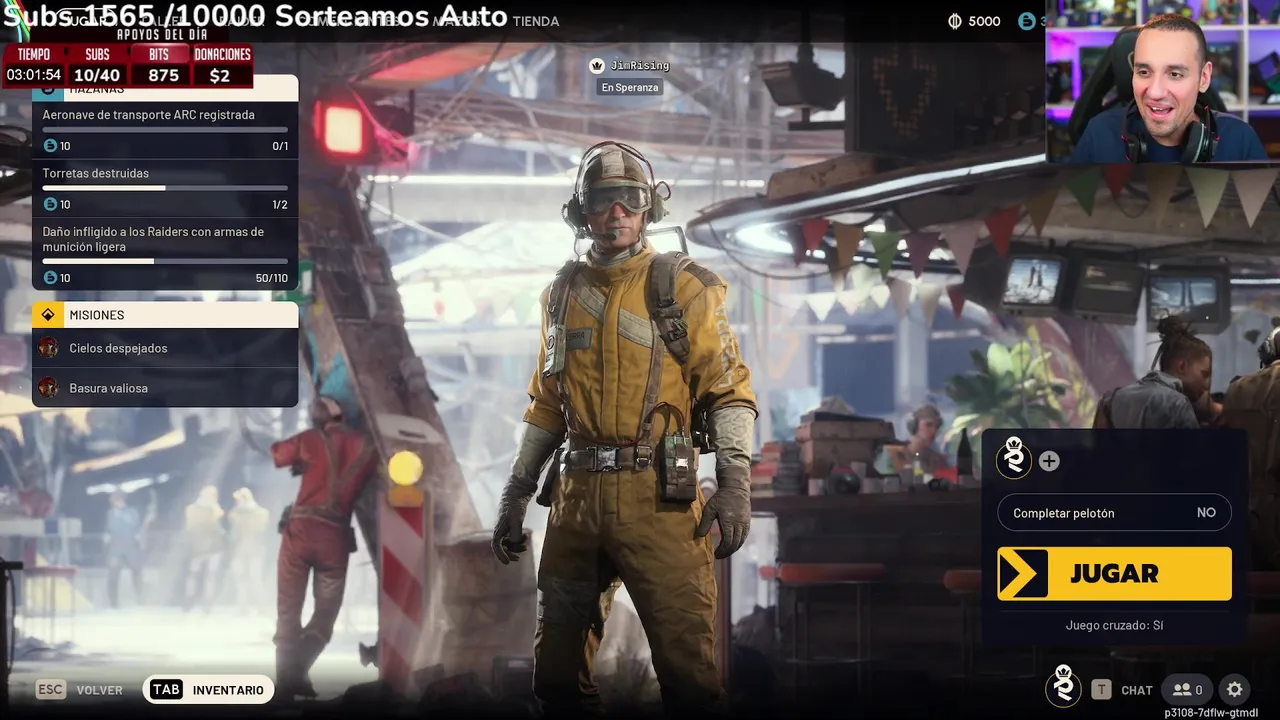Open the MISIONES panel header
The height and width of the screenshot is (720, 1280).
[165, 315]
